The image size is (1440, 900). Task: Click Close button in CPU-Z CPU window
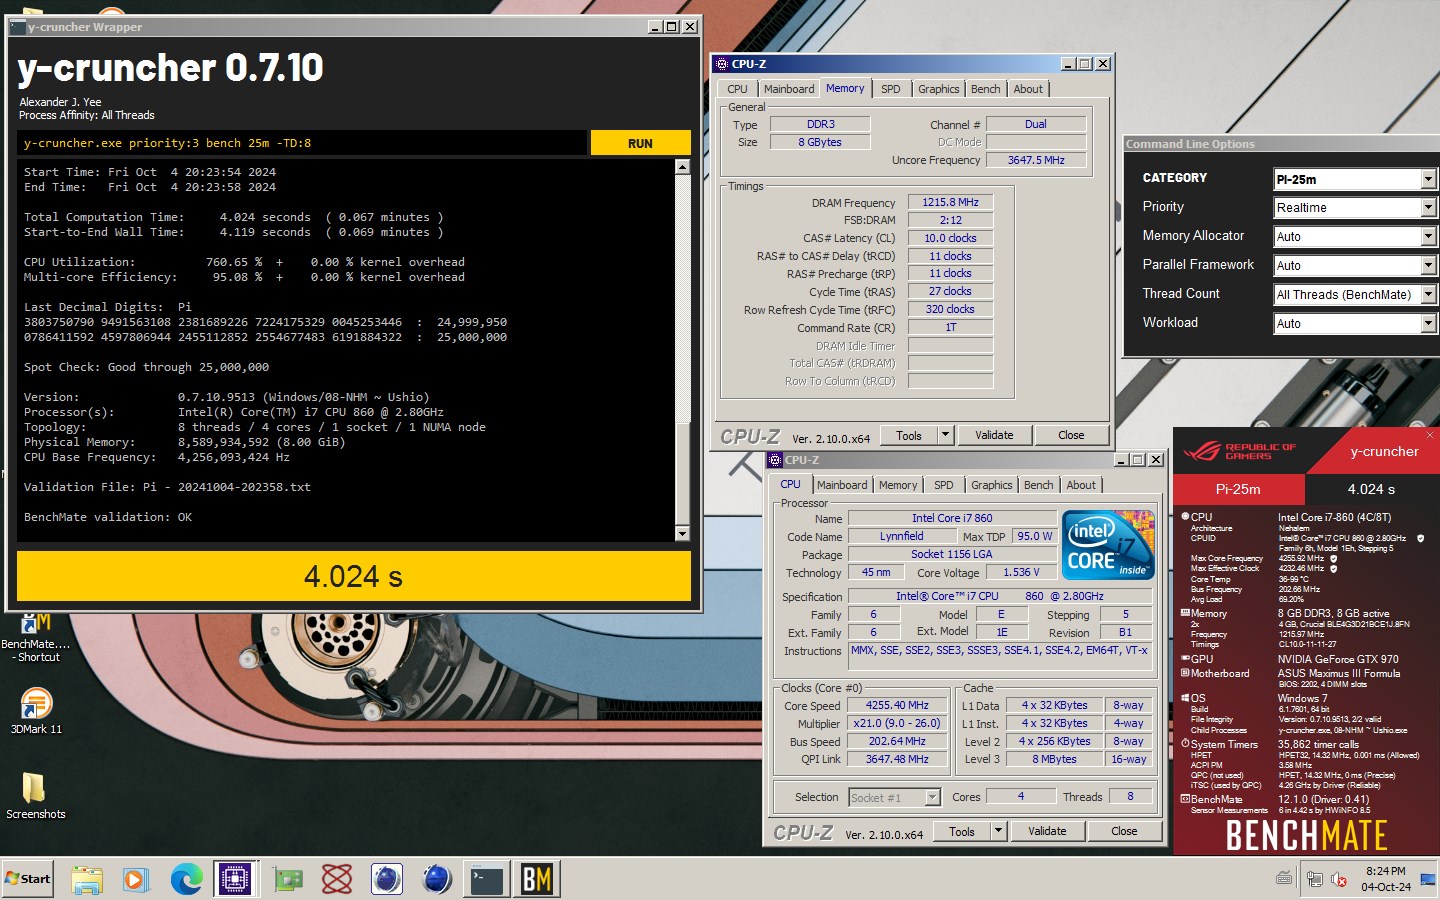coord(1124,831)
